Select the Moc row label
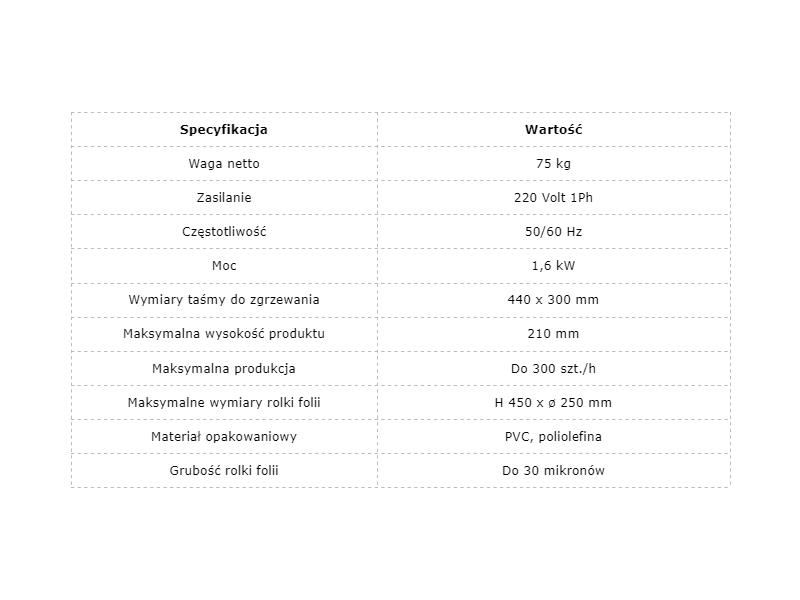This screenshot has width=800, height=600. coord(224,266)
